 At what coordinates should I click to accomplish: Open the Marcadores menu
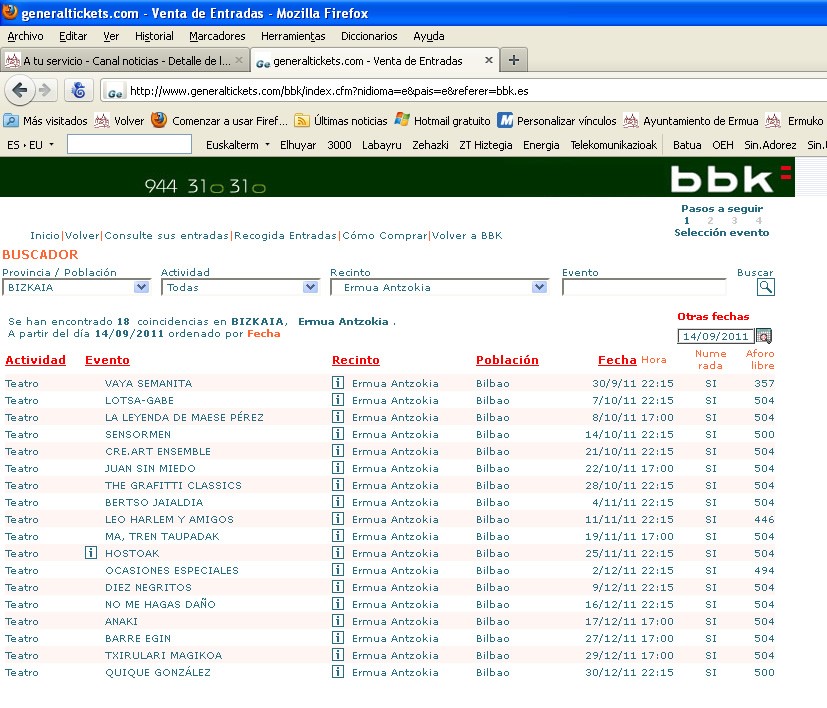coord(217,36)
